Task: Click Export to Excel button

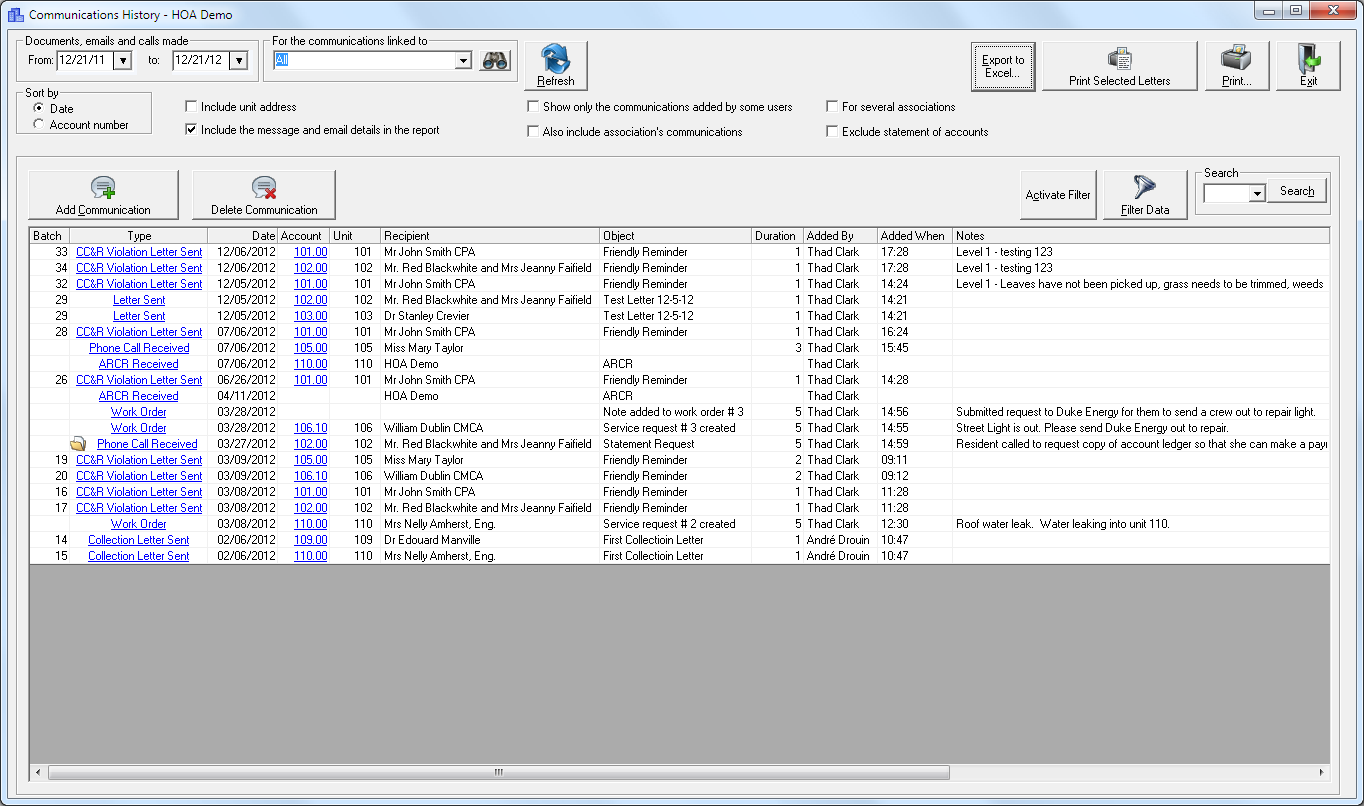Action: pyautogui.click(x=1003, y=66)
